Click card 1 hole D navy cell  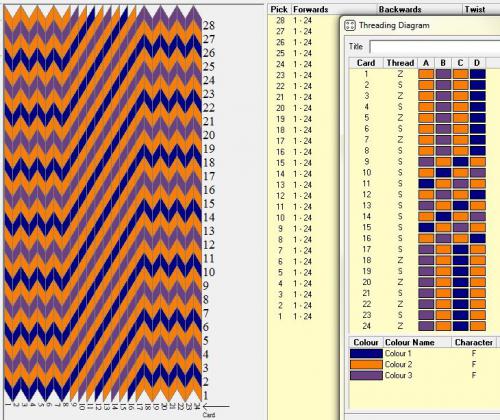478,74
